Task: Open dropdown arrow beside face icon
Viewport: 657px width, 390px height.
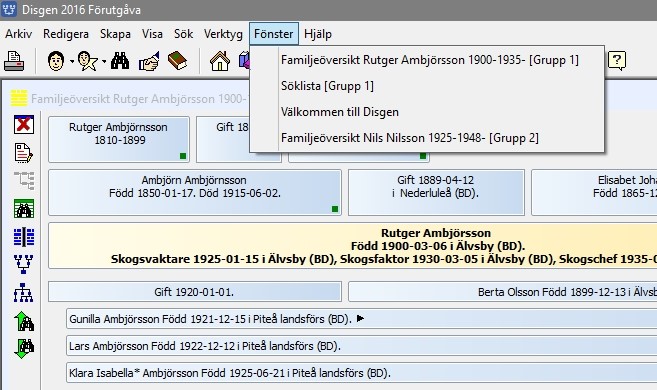Action: click(x=72, y=62)
